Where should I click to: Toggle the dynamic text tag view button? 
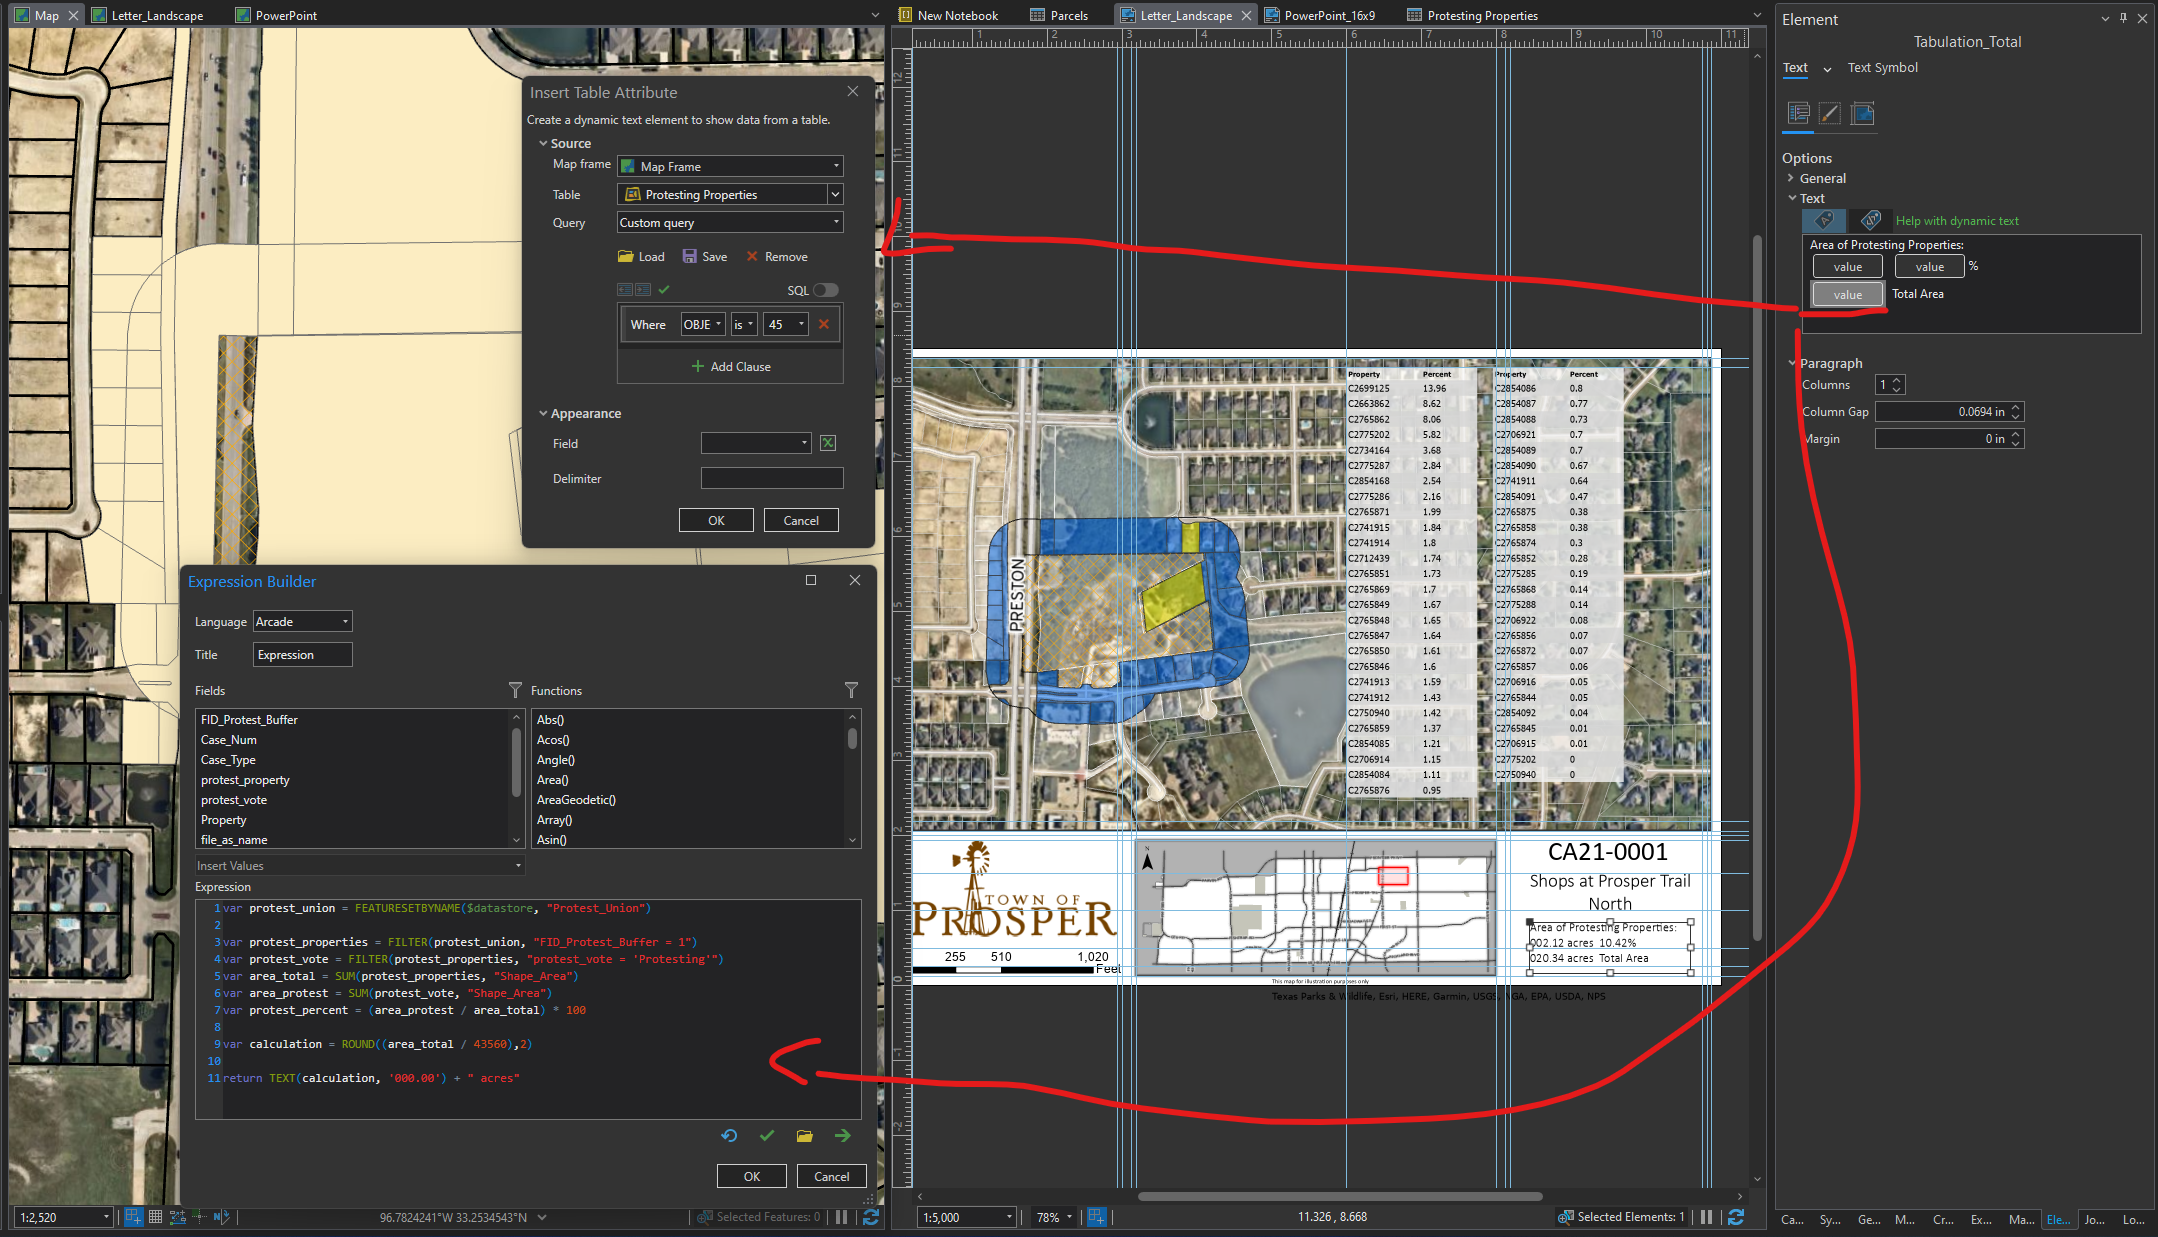click(1869, 220)
